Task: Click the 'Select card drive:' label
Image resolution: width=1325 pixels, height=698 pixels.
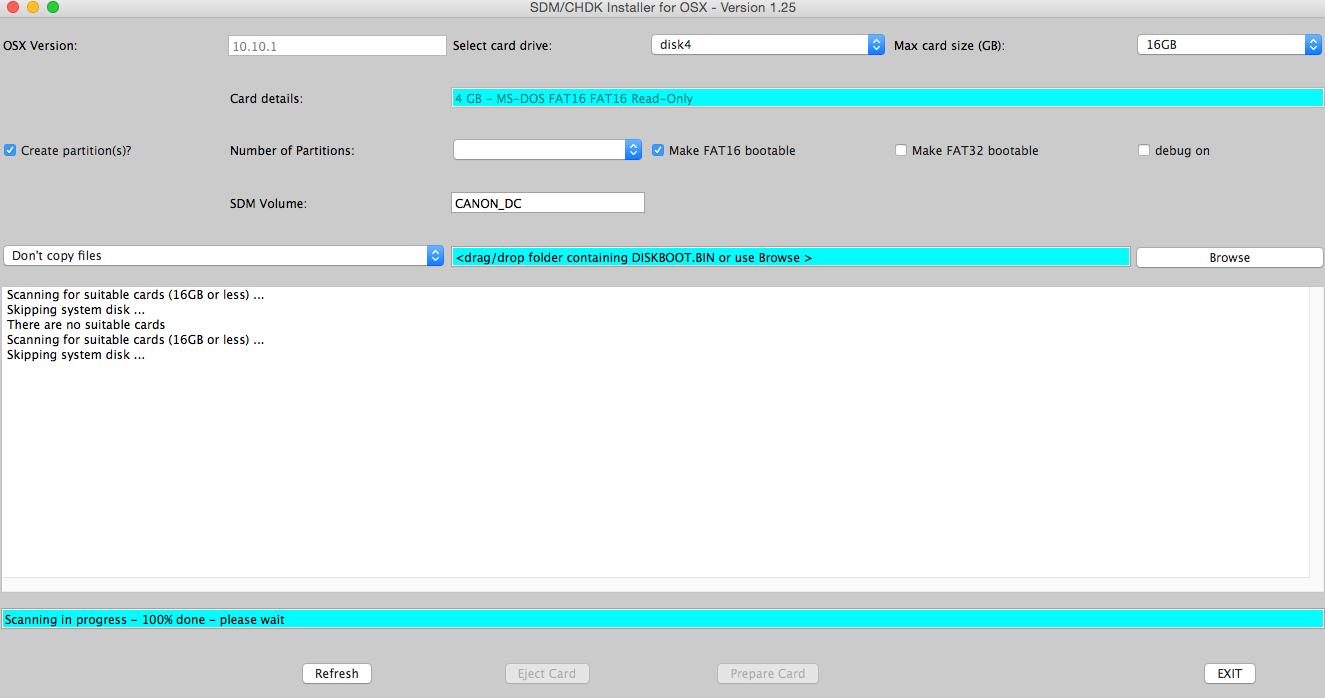Action: [x=502, y=46]
